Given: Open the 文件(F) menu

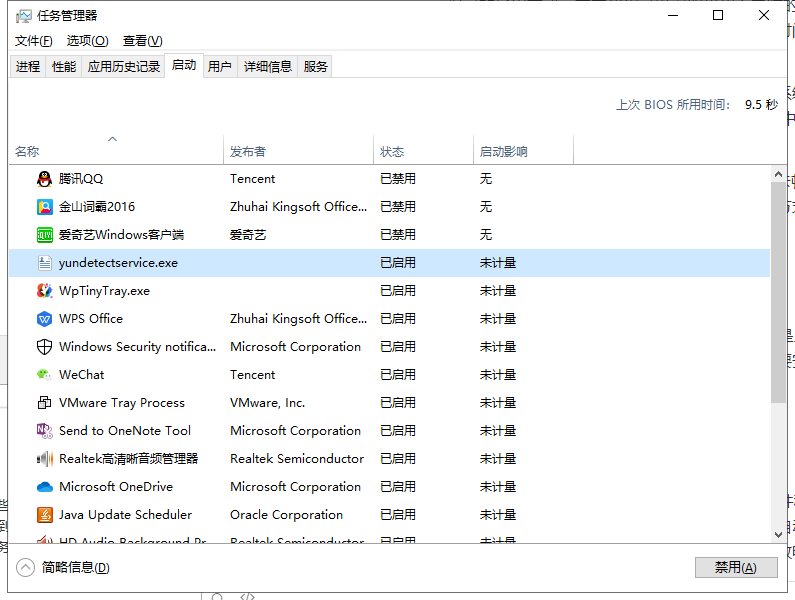Looking at the screenshot, I should click(33, 41).
